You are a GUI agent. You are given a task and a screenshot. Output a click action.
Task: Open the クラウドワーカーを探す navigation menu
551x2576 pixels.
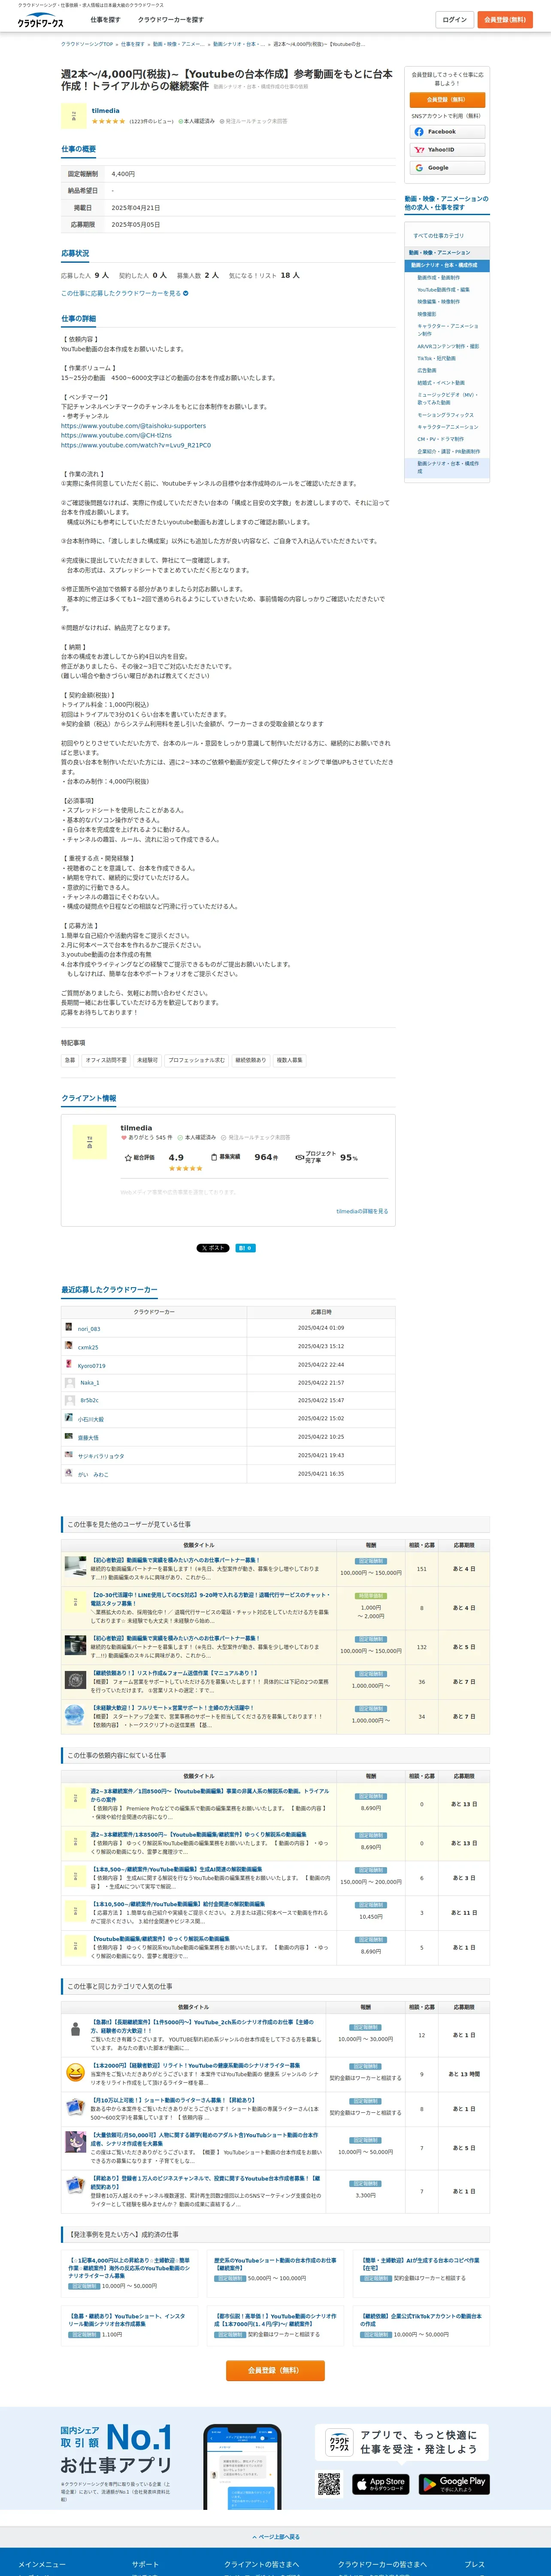coord(171,20)
